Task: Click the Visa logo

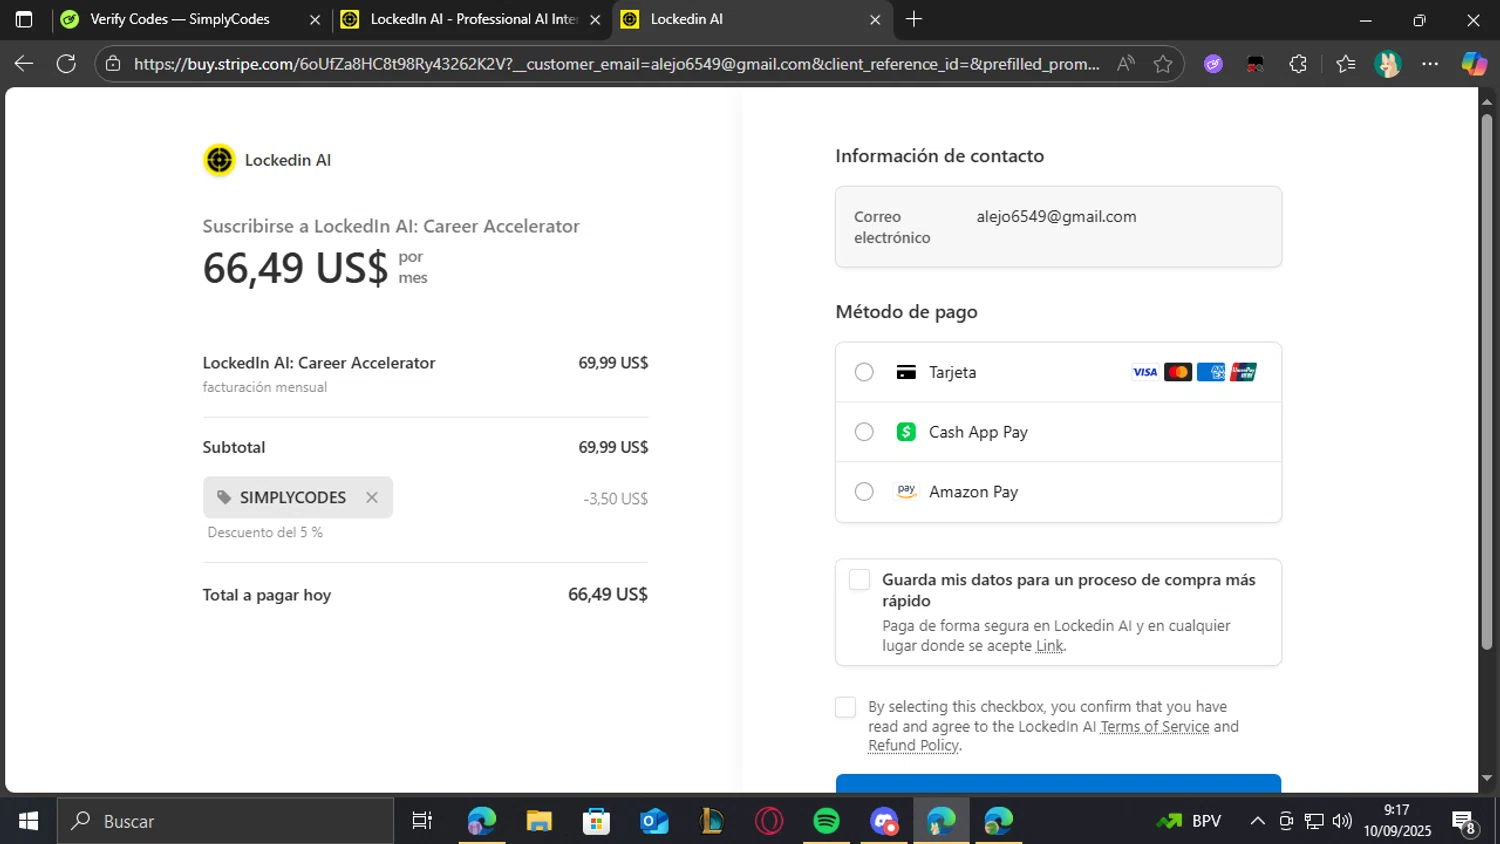Action: tap(1145, 372)
